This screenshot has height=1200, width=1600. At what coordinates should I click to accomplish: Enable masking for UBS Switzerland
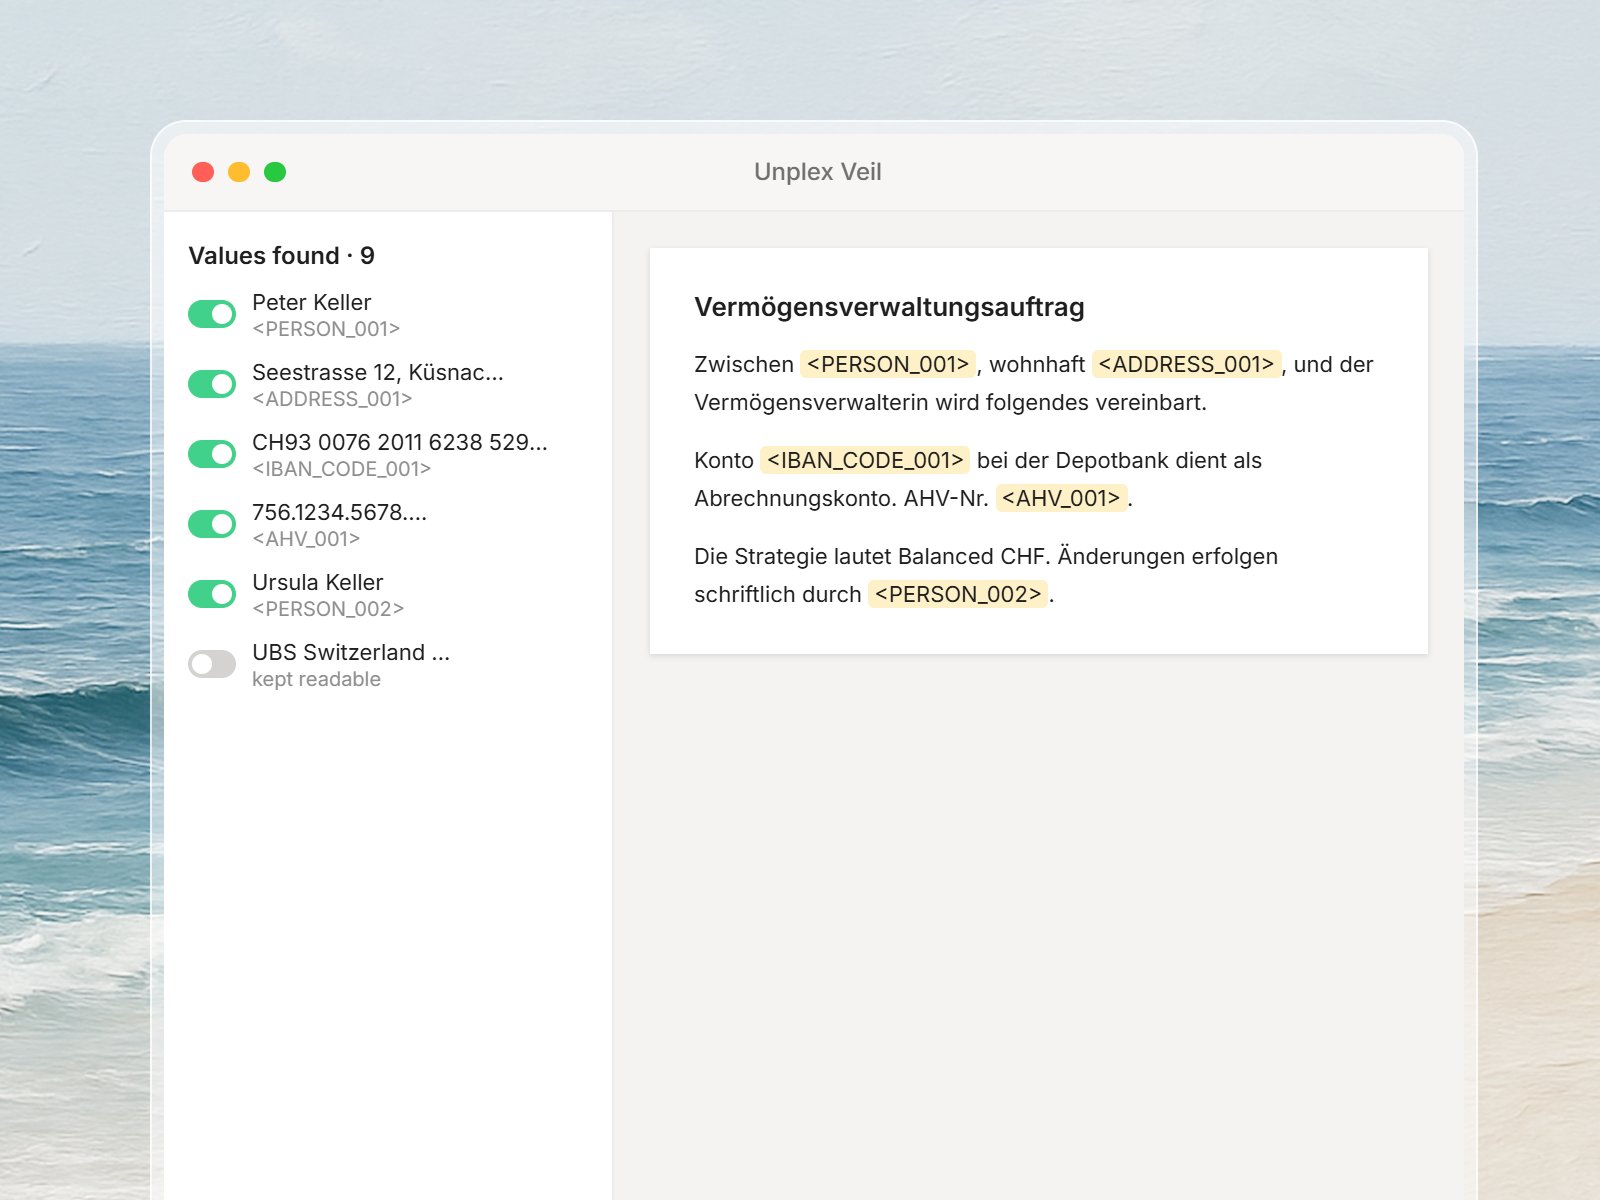point(212,664)
